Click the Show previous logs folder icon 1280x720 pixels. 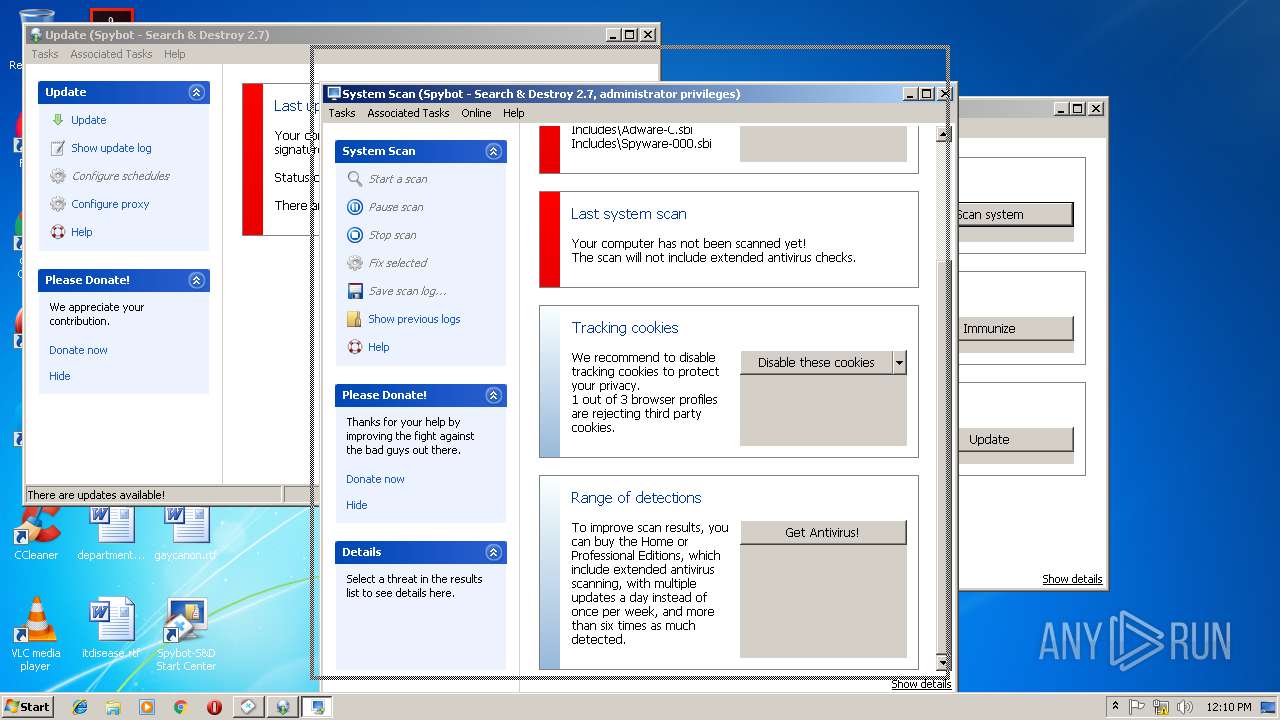(355, 319)
